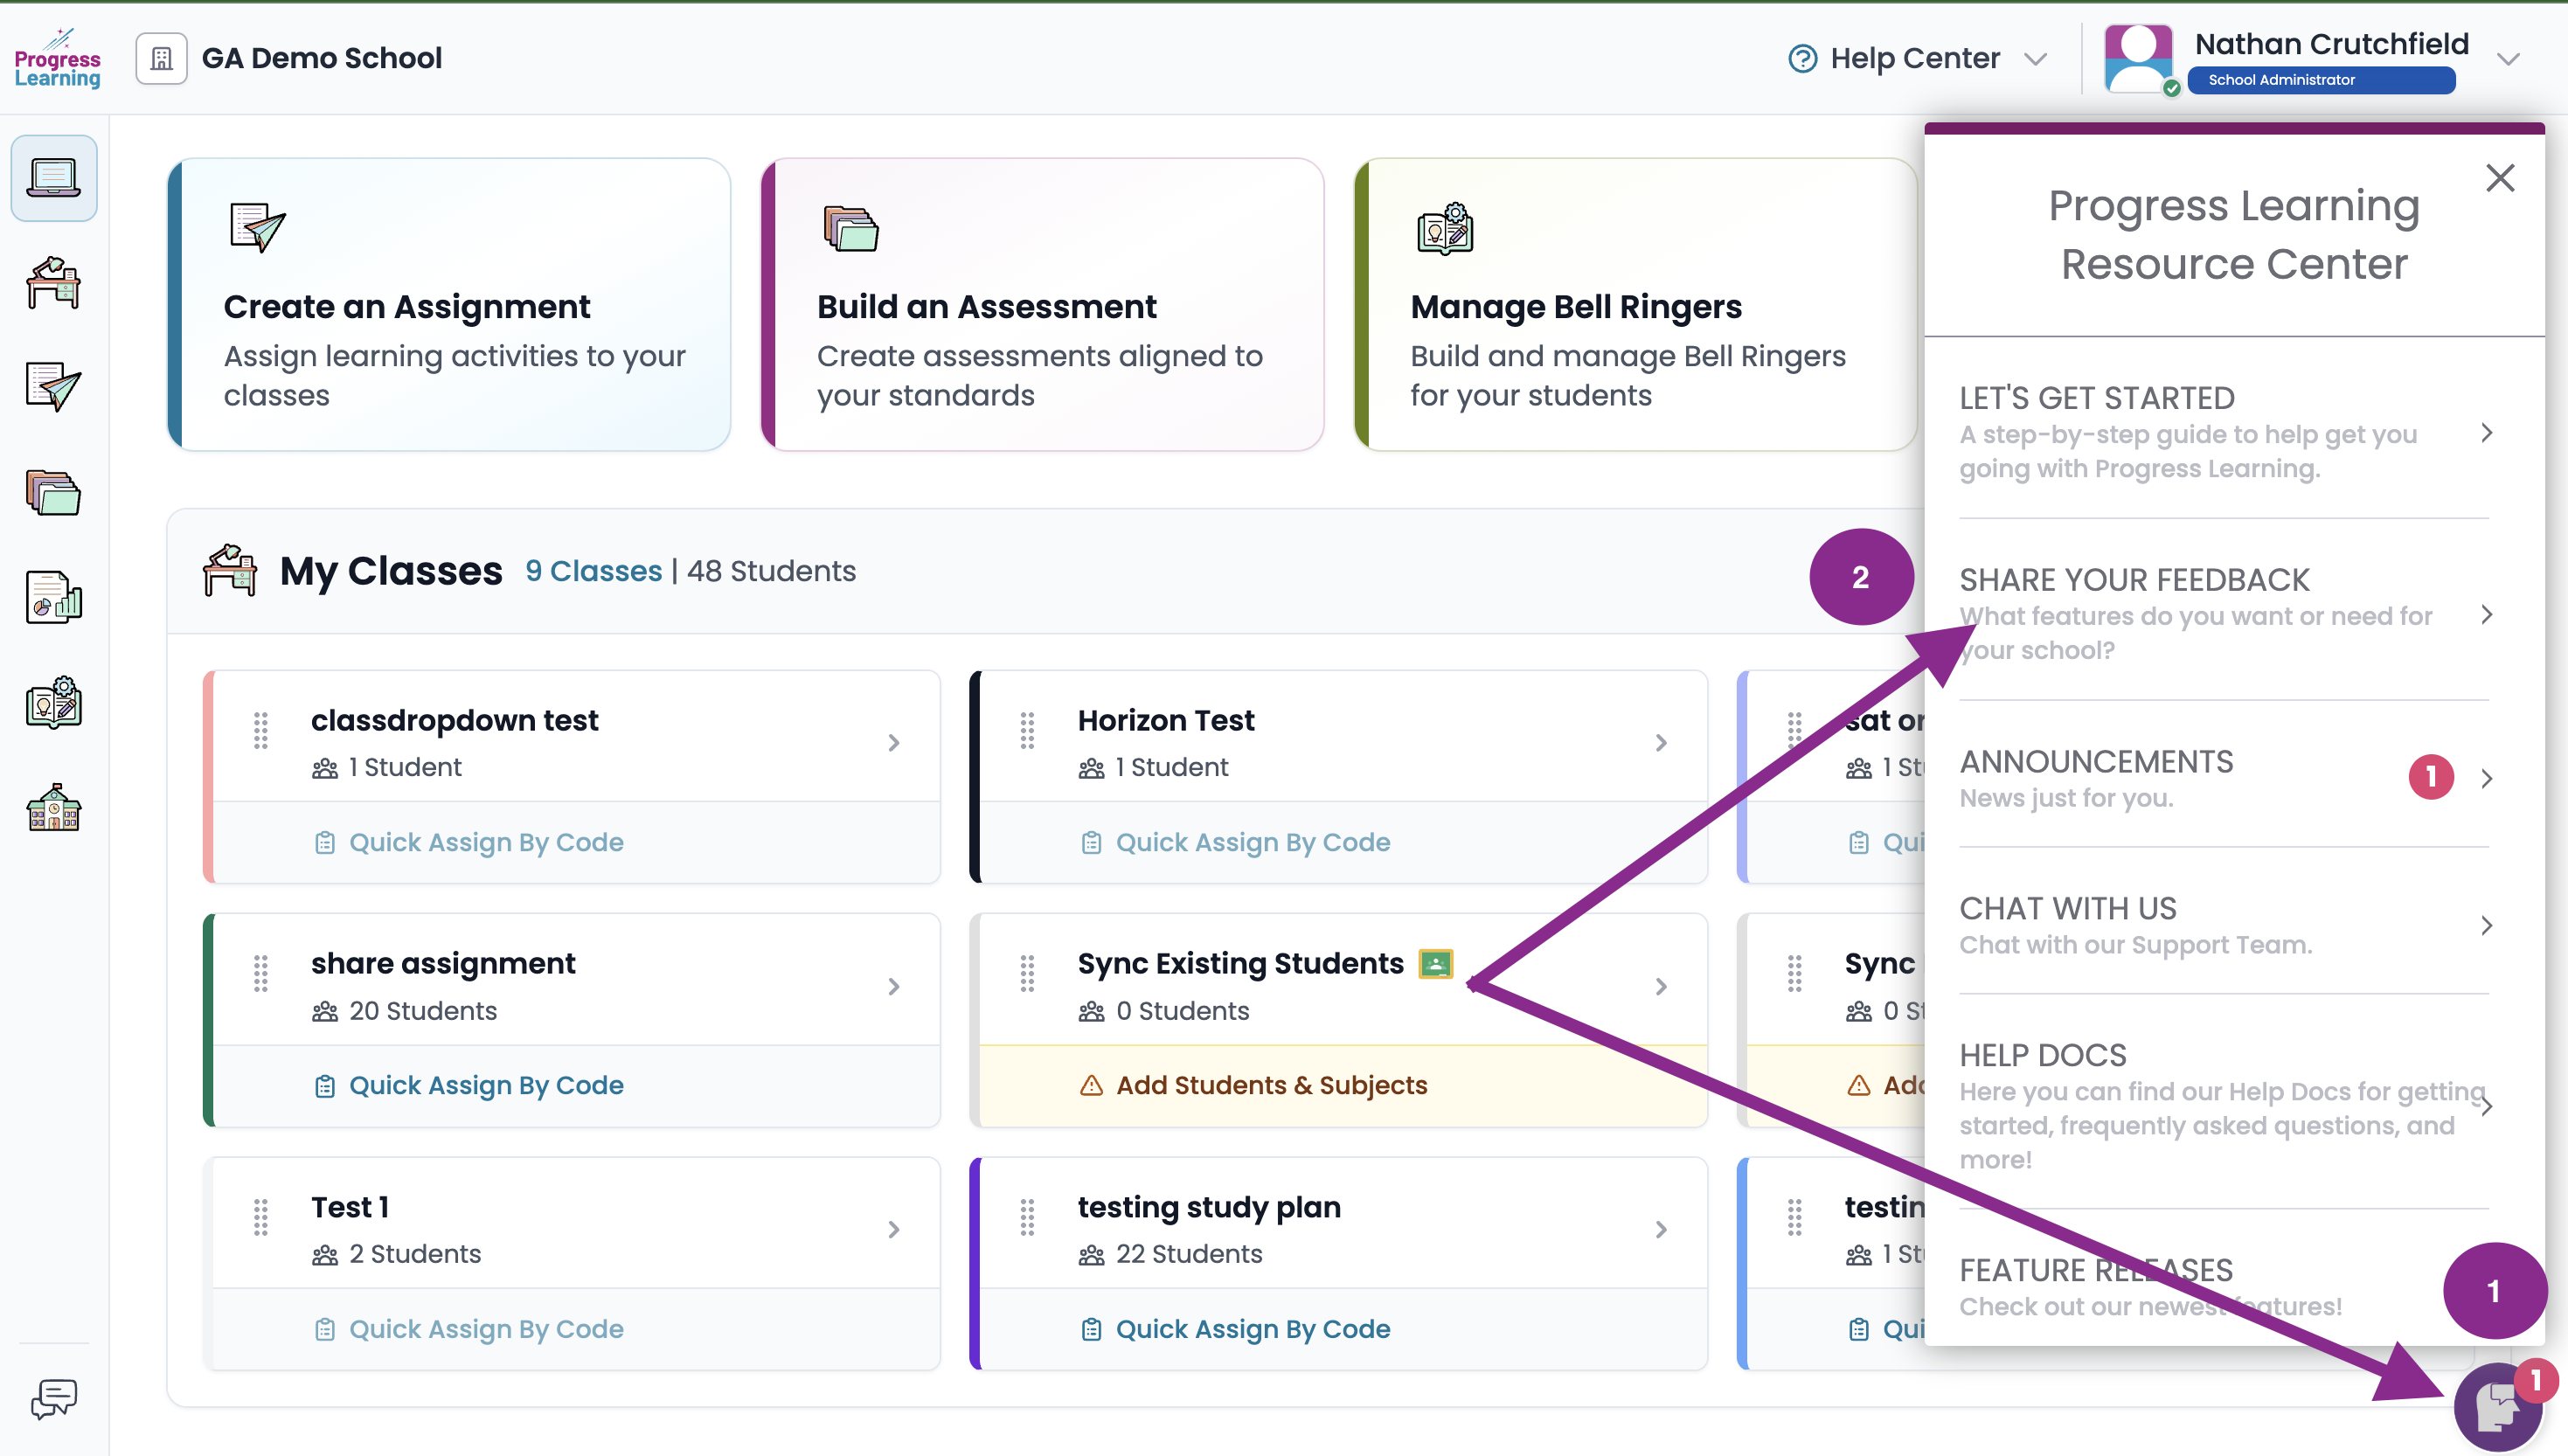
Task: Click Nathan Crutchfield's profile avatar
Action: click(x=2139, y=58)
